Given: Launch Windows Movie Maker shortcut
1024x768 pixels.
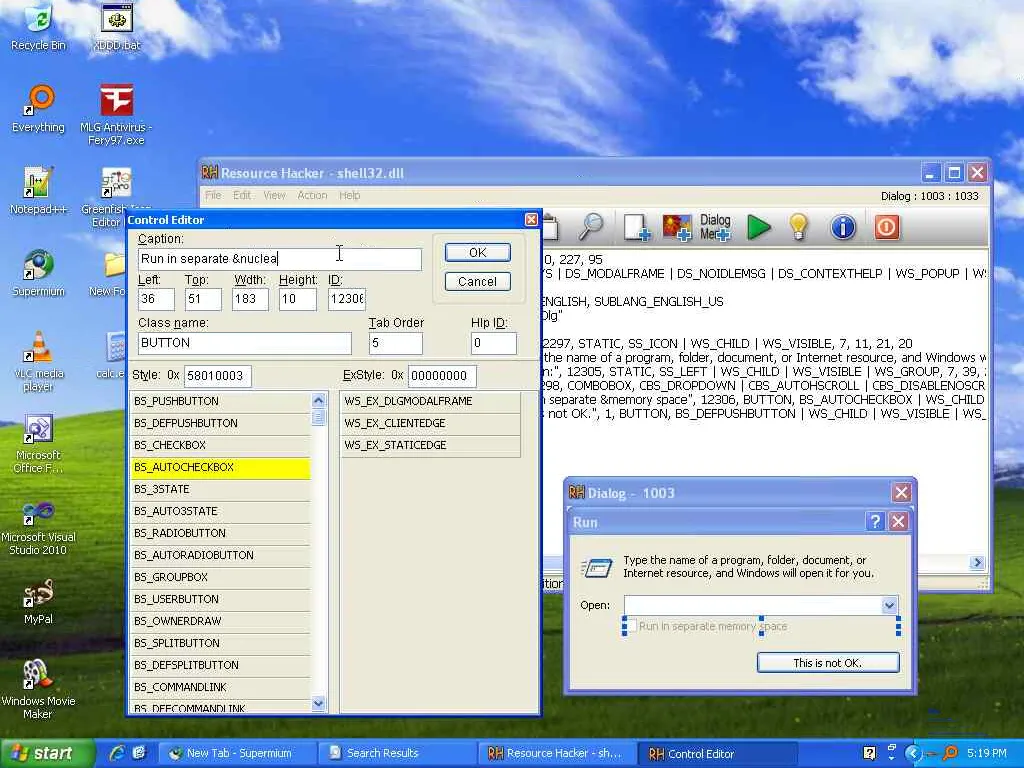Looking at the screenshot, I should (39, 690).
